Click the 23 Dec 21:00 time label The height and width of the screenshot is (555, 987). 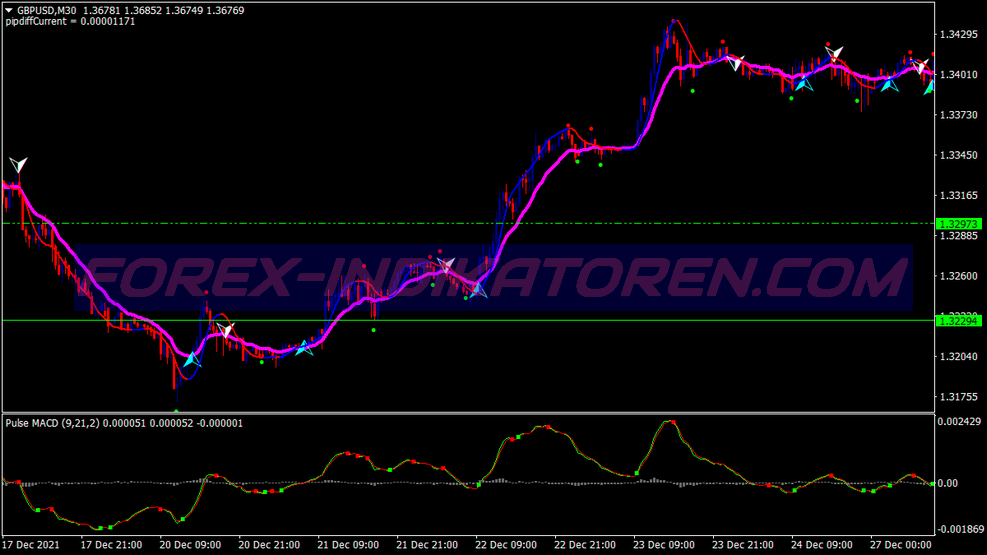[x=743, y=545]
